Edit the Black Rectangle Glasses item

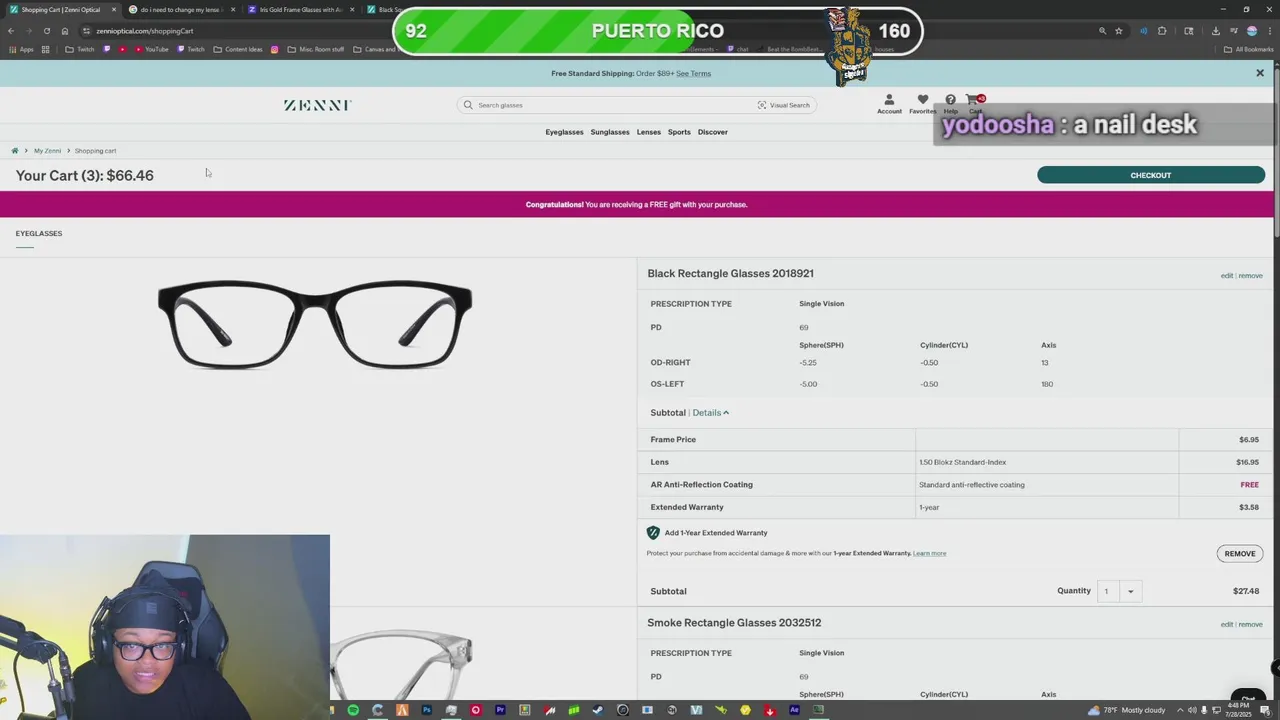pos(1226,276)
